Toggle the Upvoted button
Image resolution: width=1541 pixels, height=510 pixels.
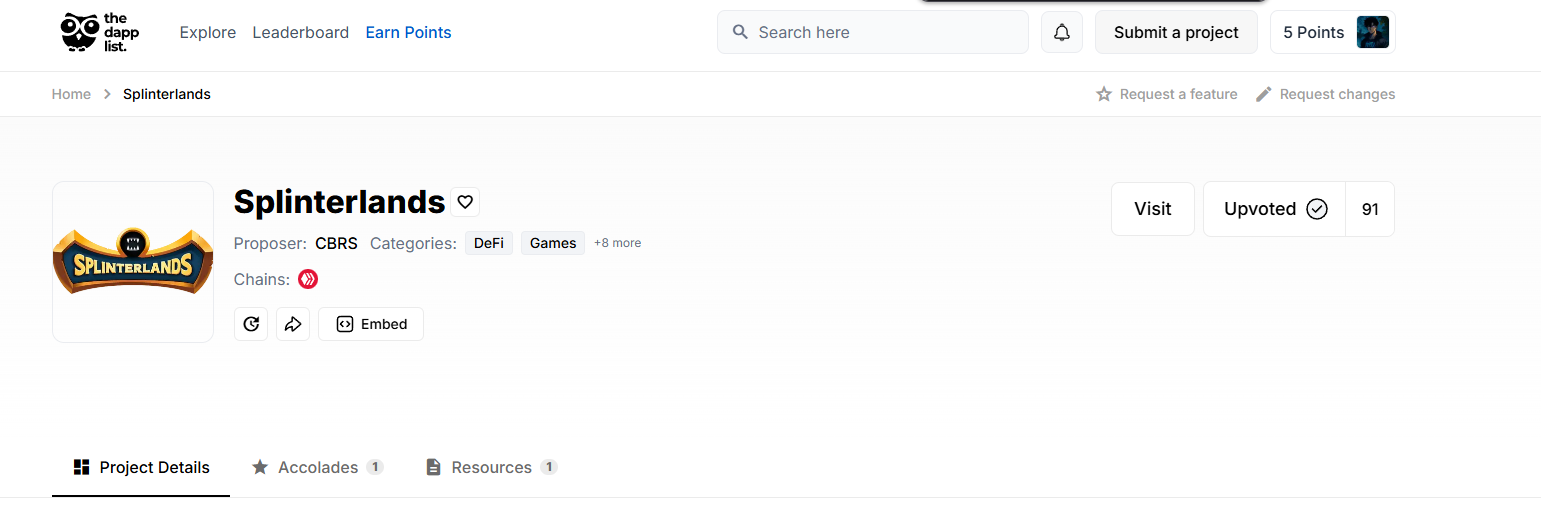pos(1275,209)
